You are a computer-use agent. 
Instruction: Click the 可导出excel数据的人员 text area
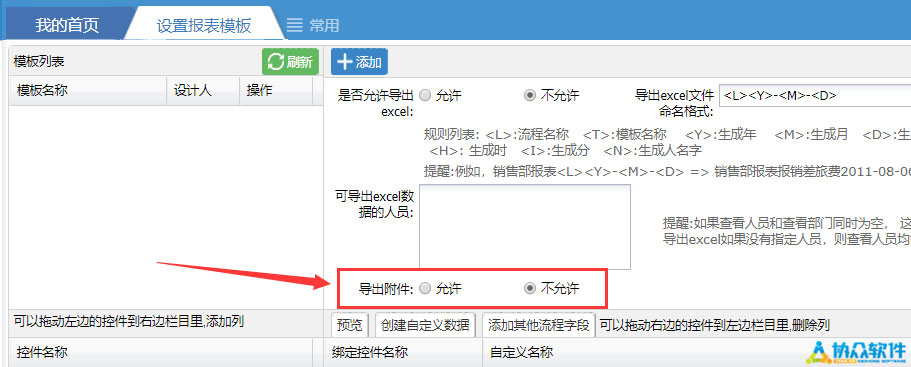click(x=525, y=227)
